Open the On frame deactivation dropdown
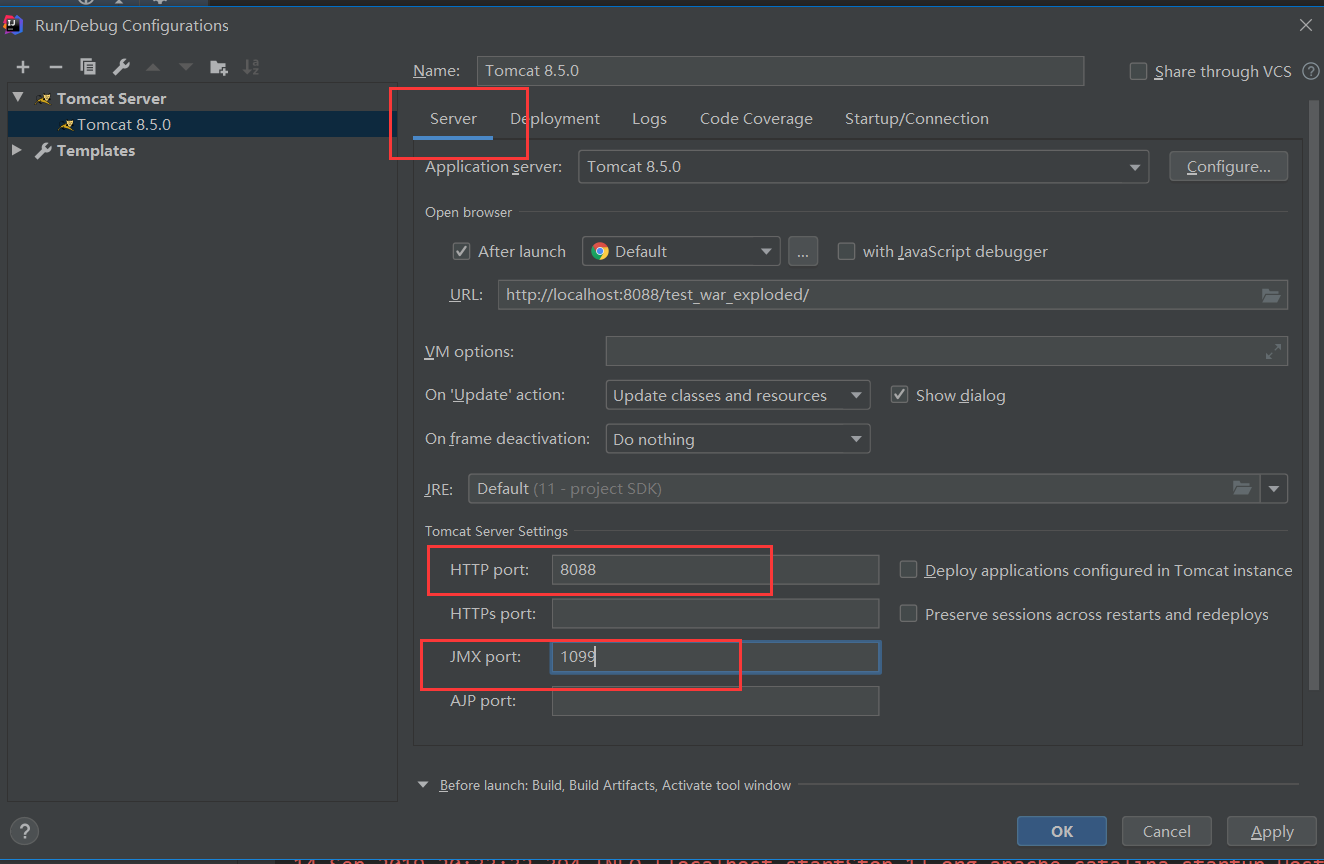Viewport: 1324px width, 864px height. 856,438
